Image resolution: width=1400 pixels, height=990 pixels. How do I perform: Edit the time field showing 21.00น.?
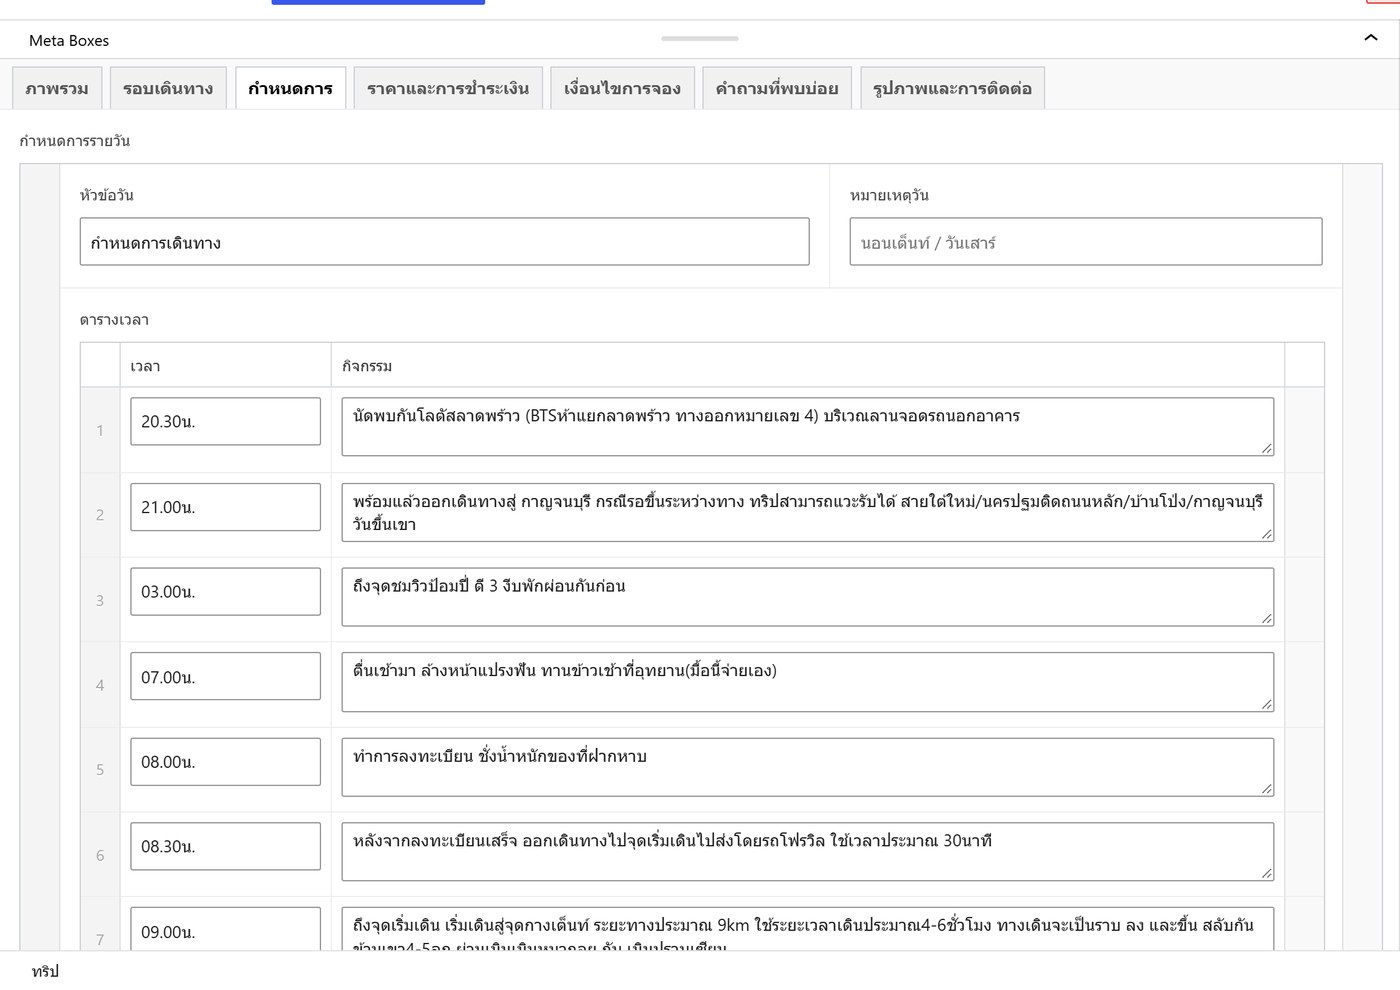225,507
